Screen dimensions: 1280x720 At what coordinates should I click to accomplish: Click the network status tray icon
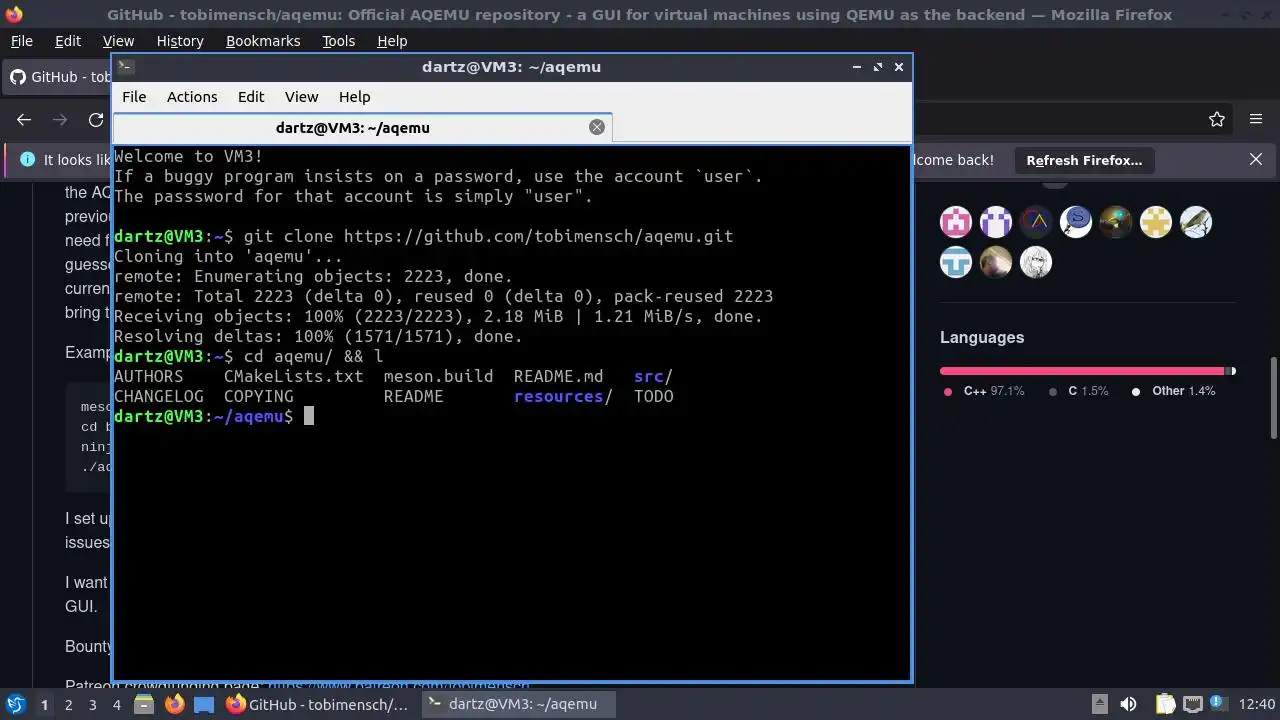[1192, 704]
